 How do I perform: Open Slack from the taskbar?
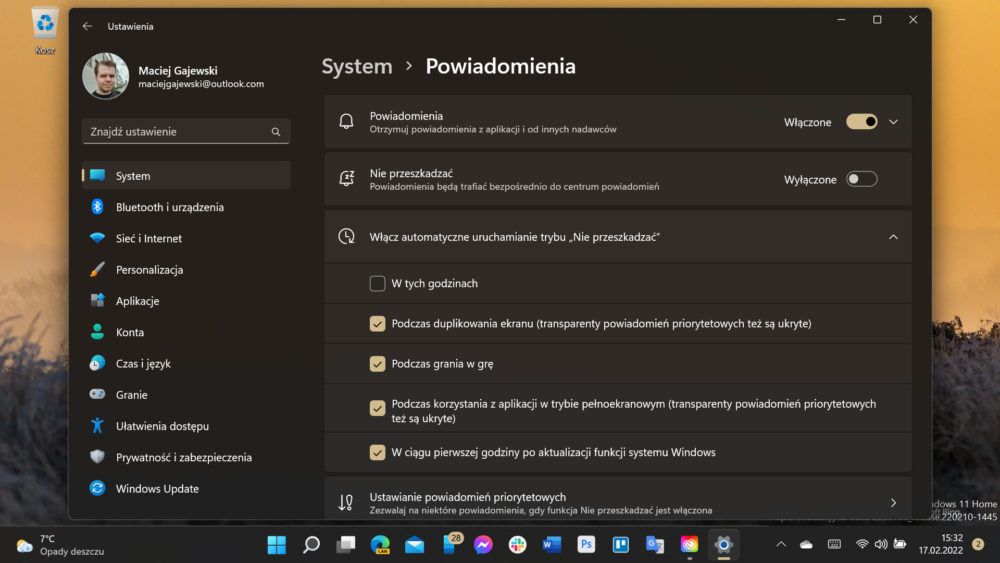pos(518,545)
